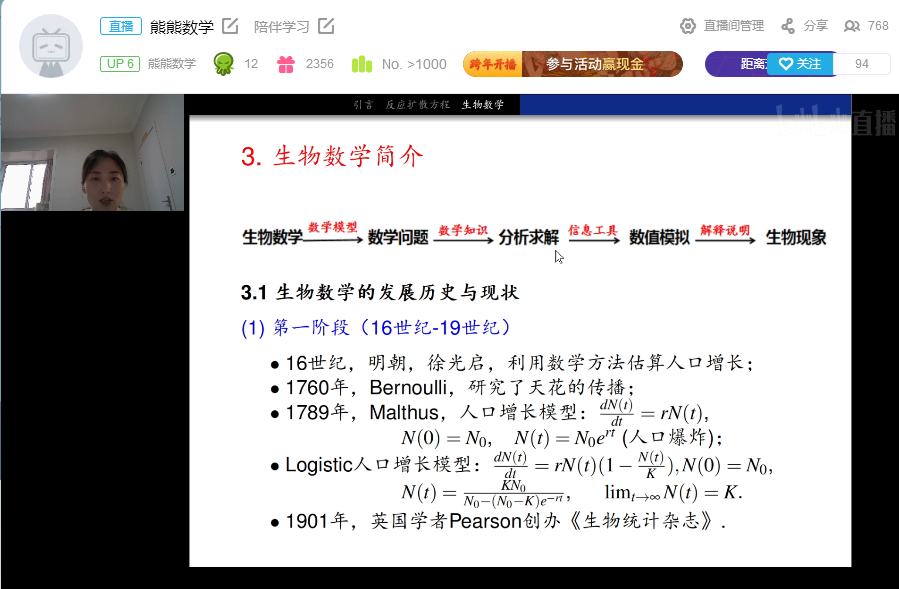Click the green bar-chart ranking icon
This screenshot has height=589, width=899.
point(361,64)
